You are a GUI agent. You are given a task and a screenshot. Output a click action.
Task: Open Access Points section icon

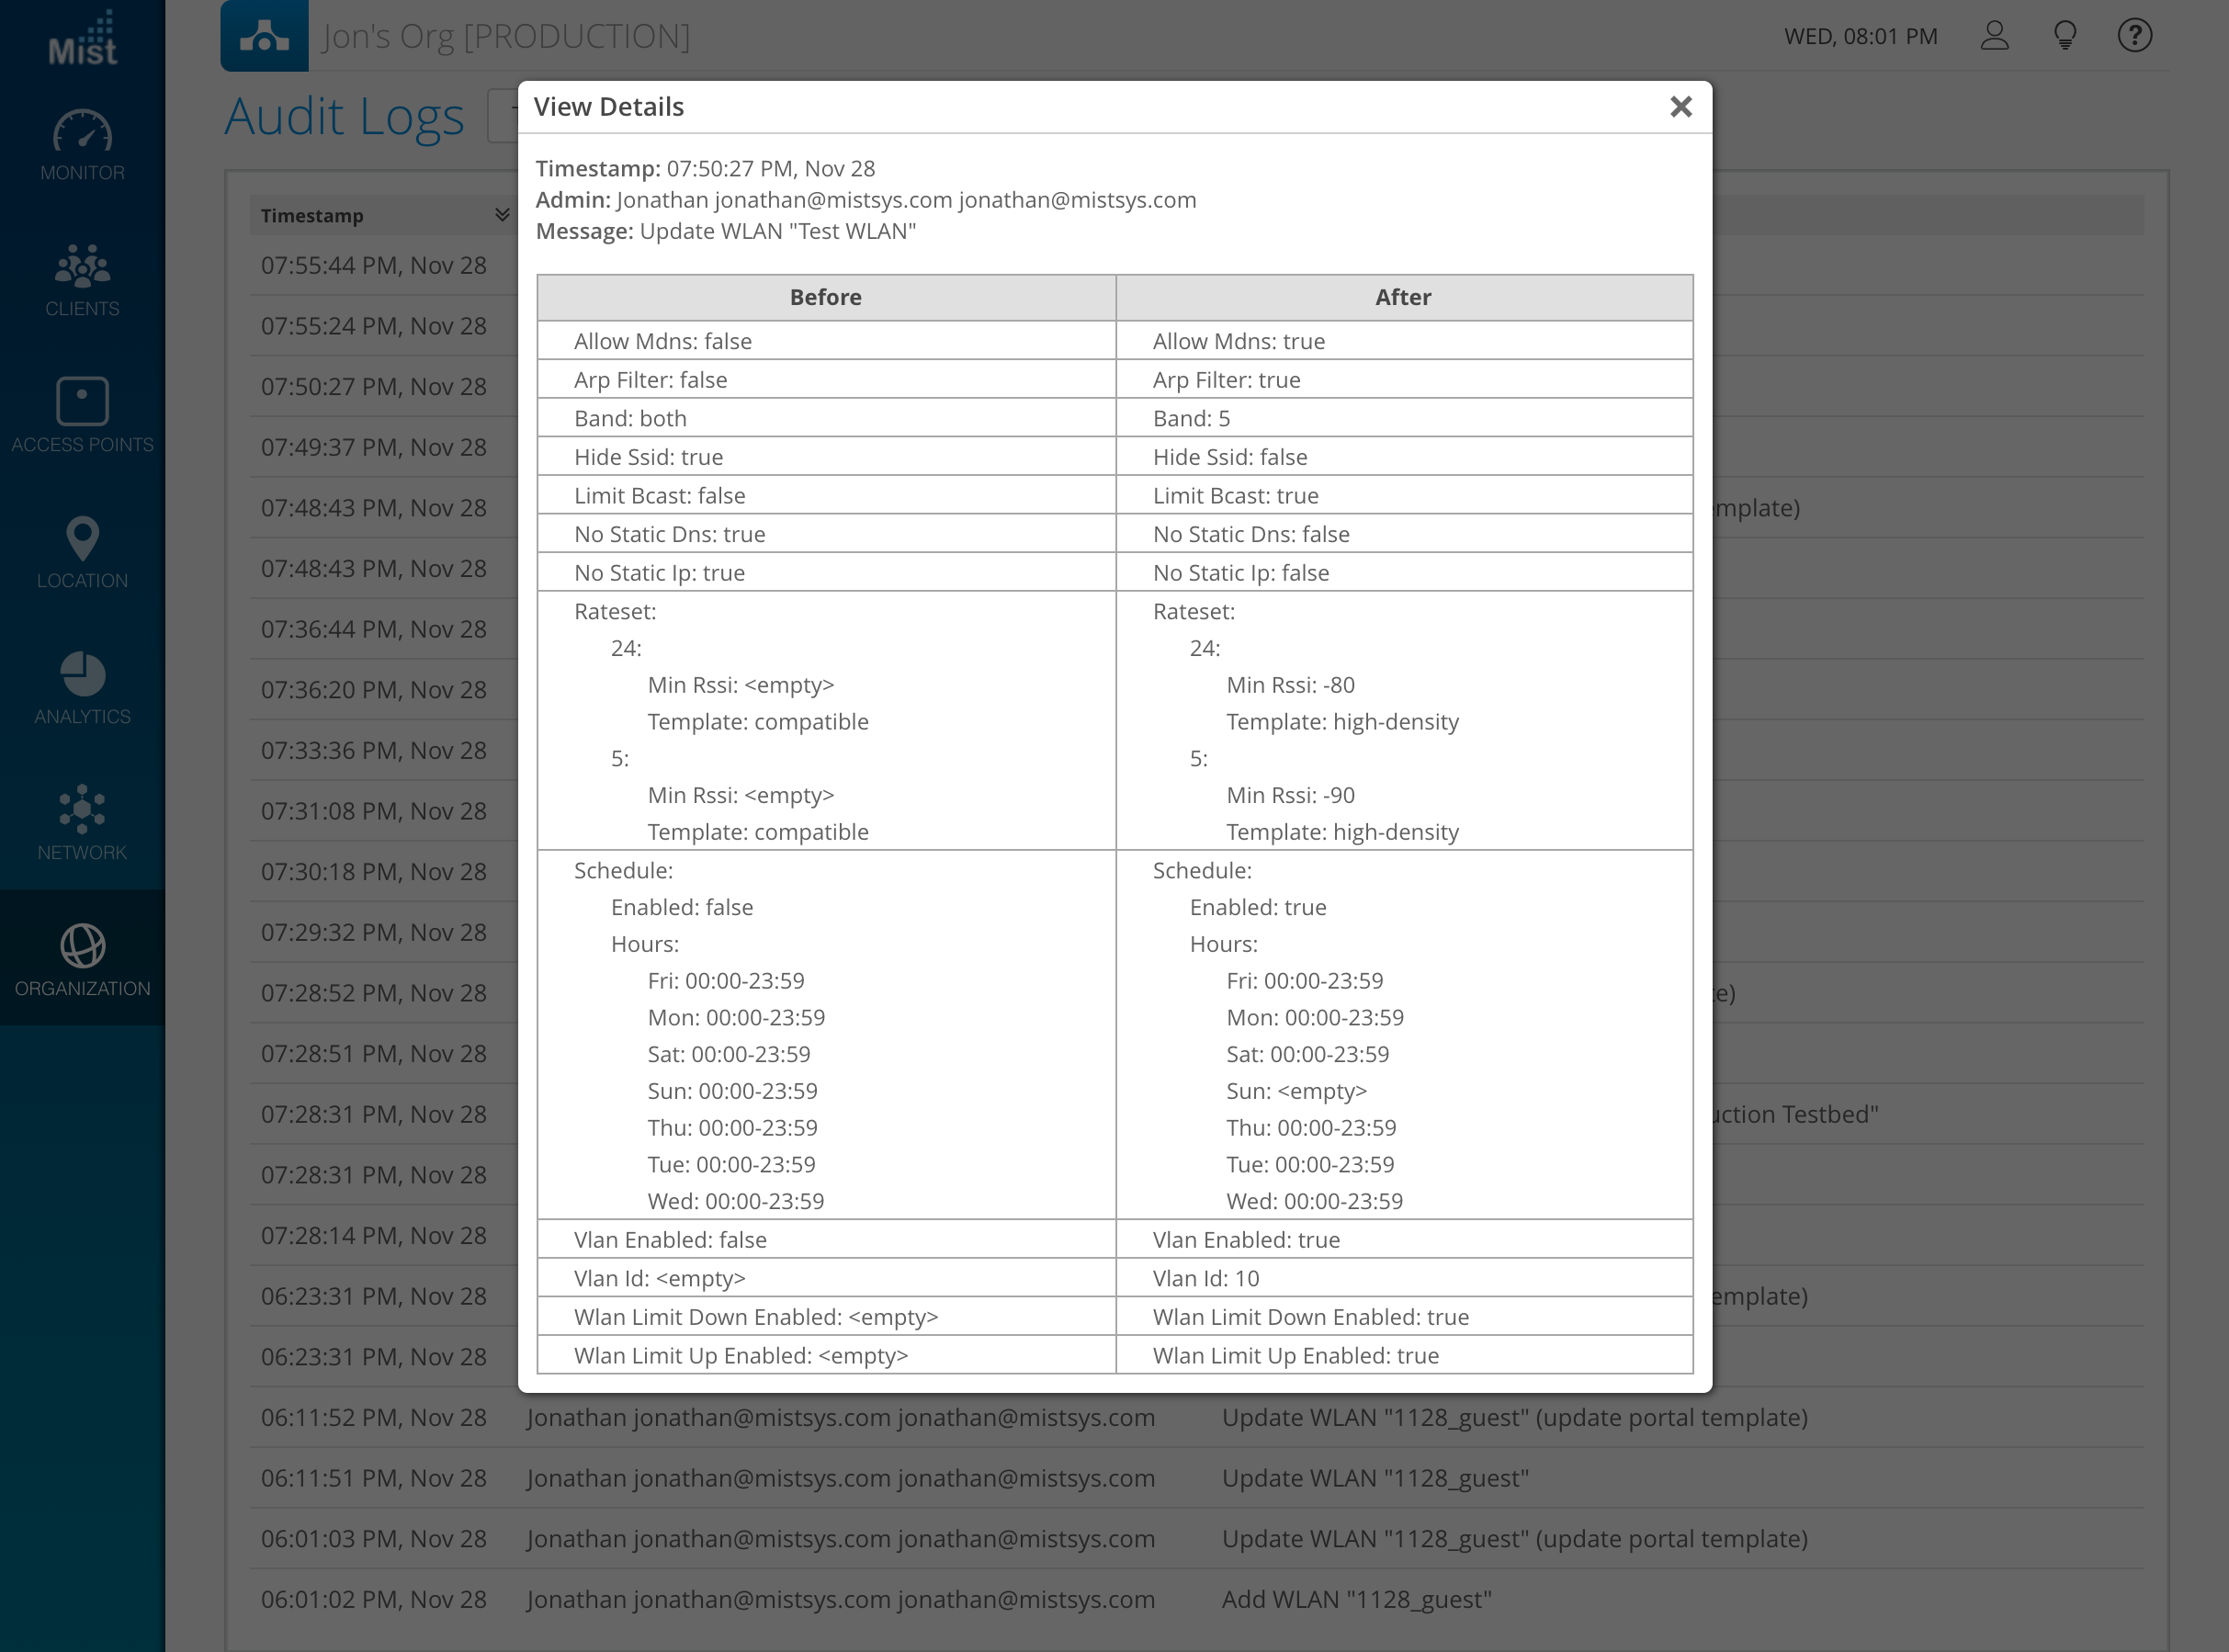82,402
